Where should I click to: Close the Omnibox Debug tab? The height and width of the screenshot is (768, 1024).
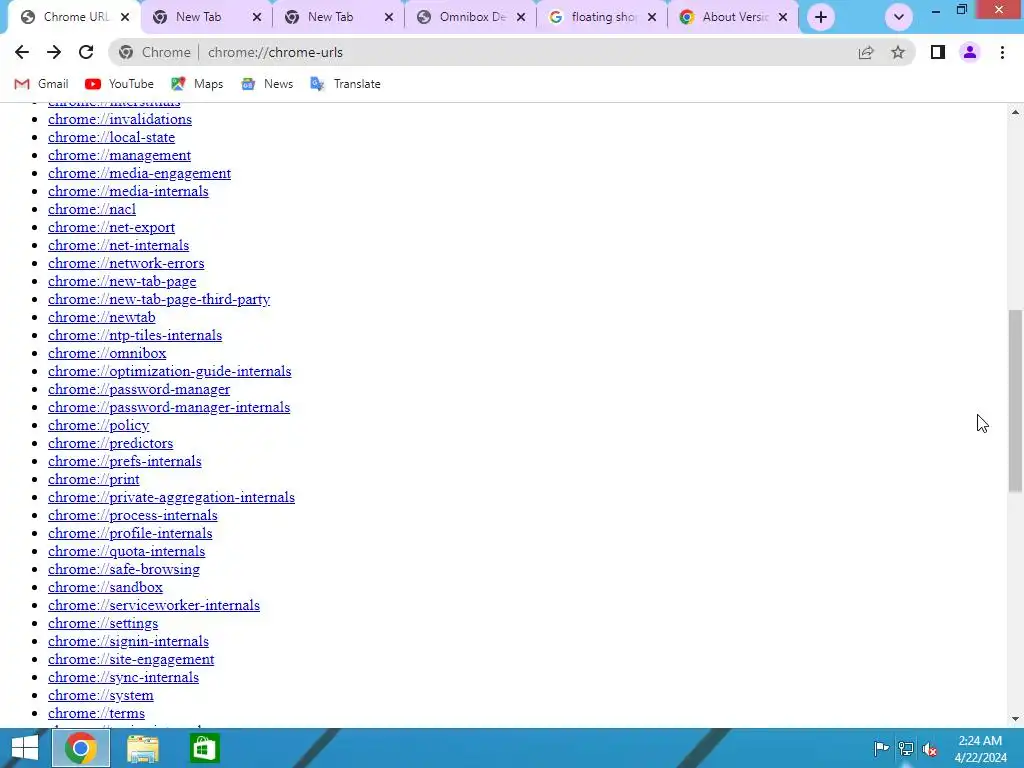(520, 17)
